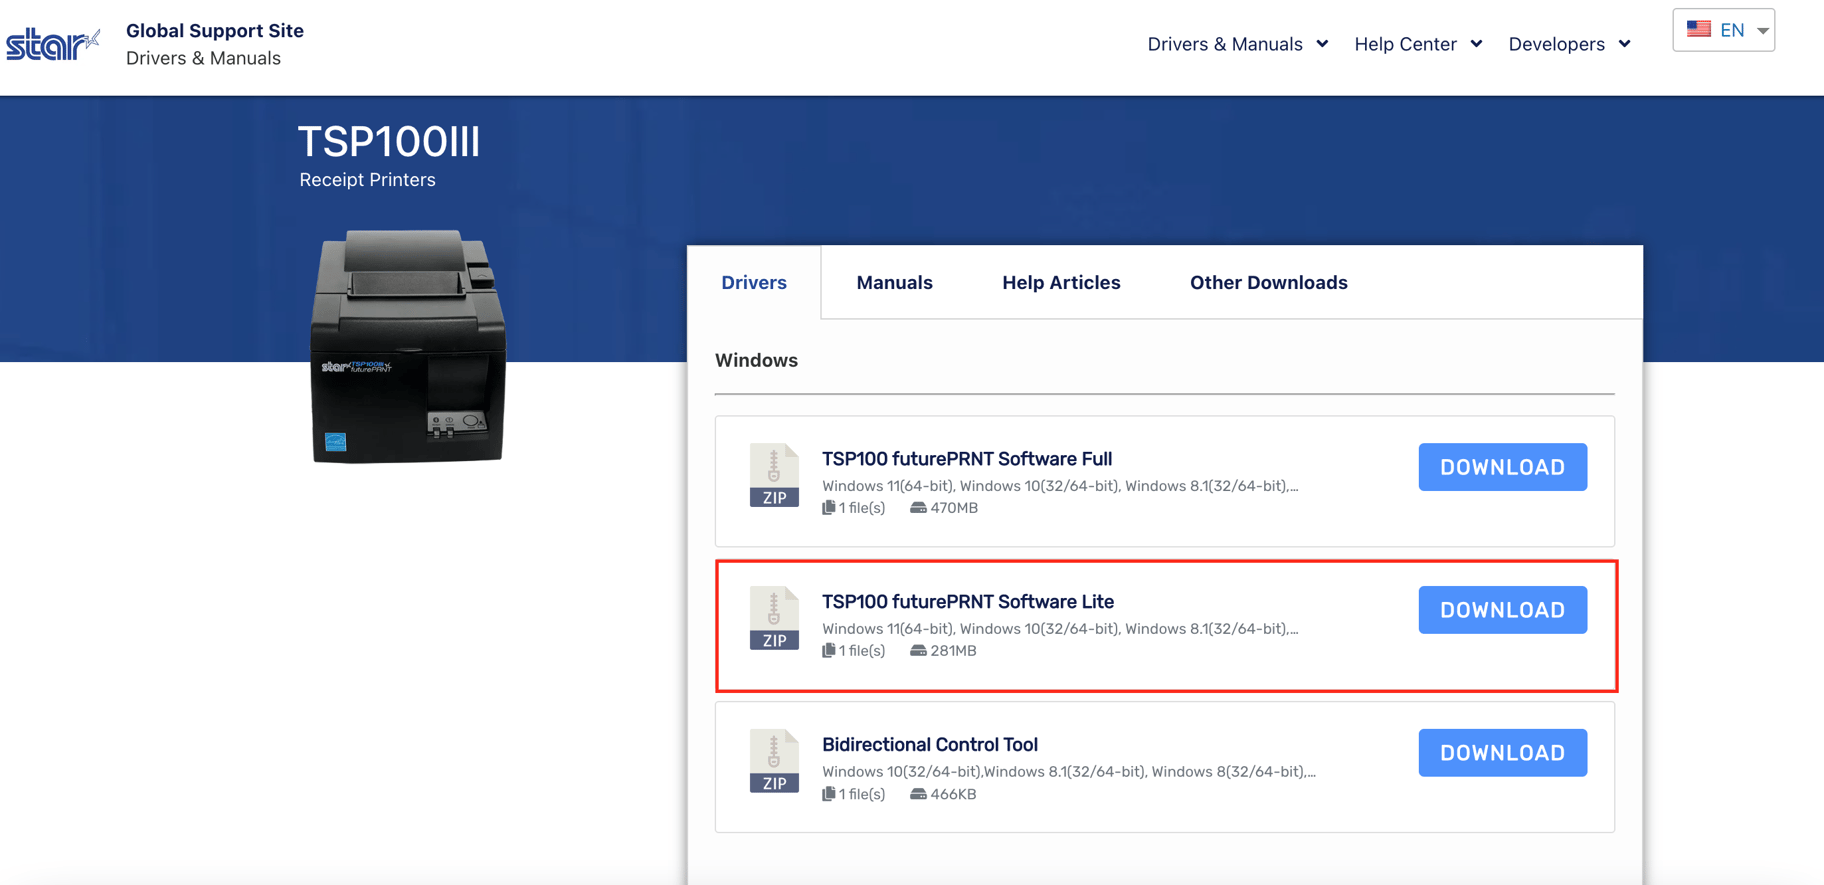Click the US flag icon in language selector
This screenshot has height=885, width=1824.
pyautogui.click(x=1698, y=29)
